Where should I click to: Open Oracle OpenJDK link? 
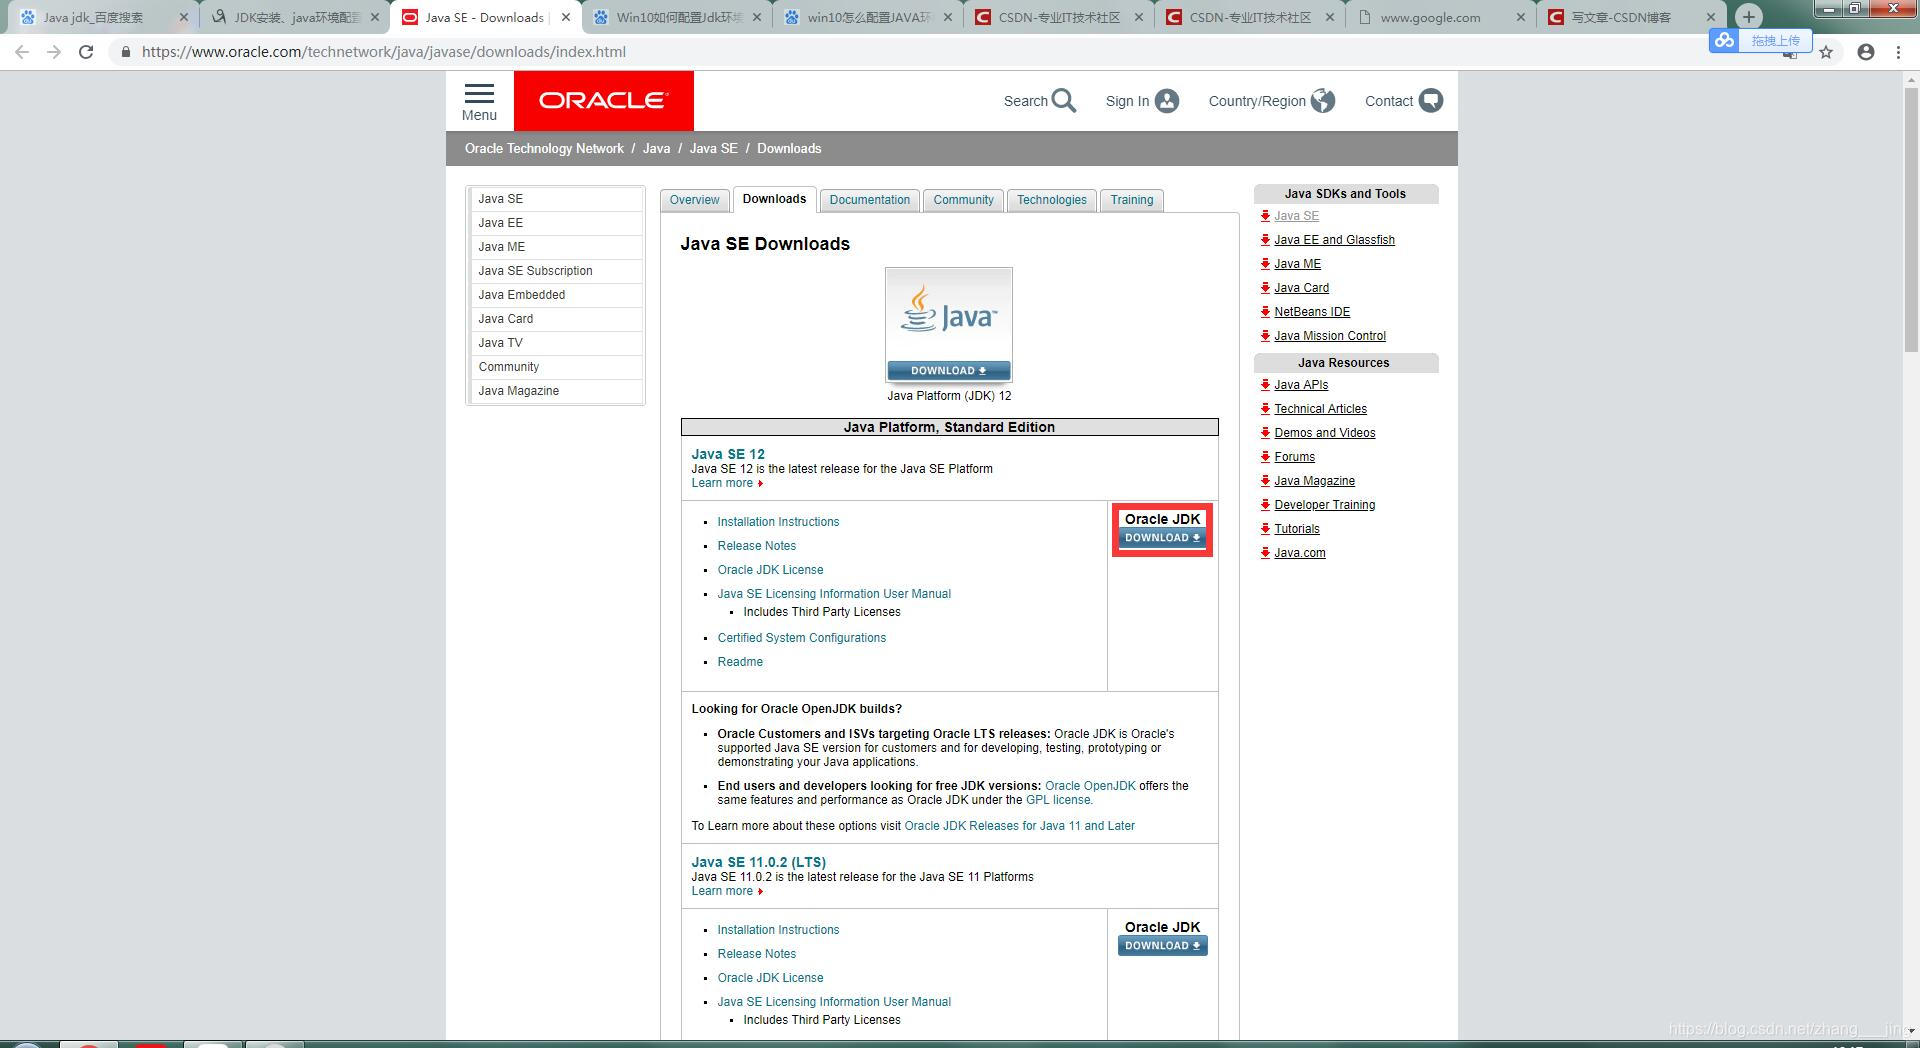[1090, 786]
